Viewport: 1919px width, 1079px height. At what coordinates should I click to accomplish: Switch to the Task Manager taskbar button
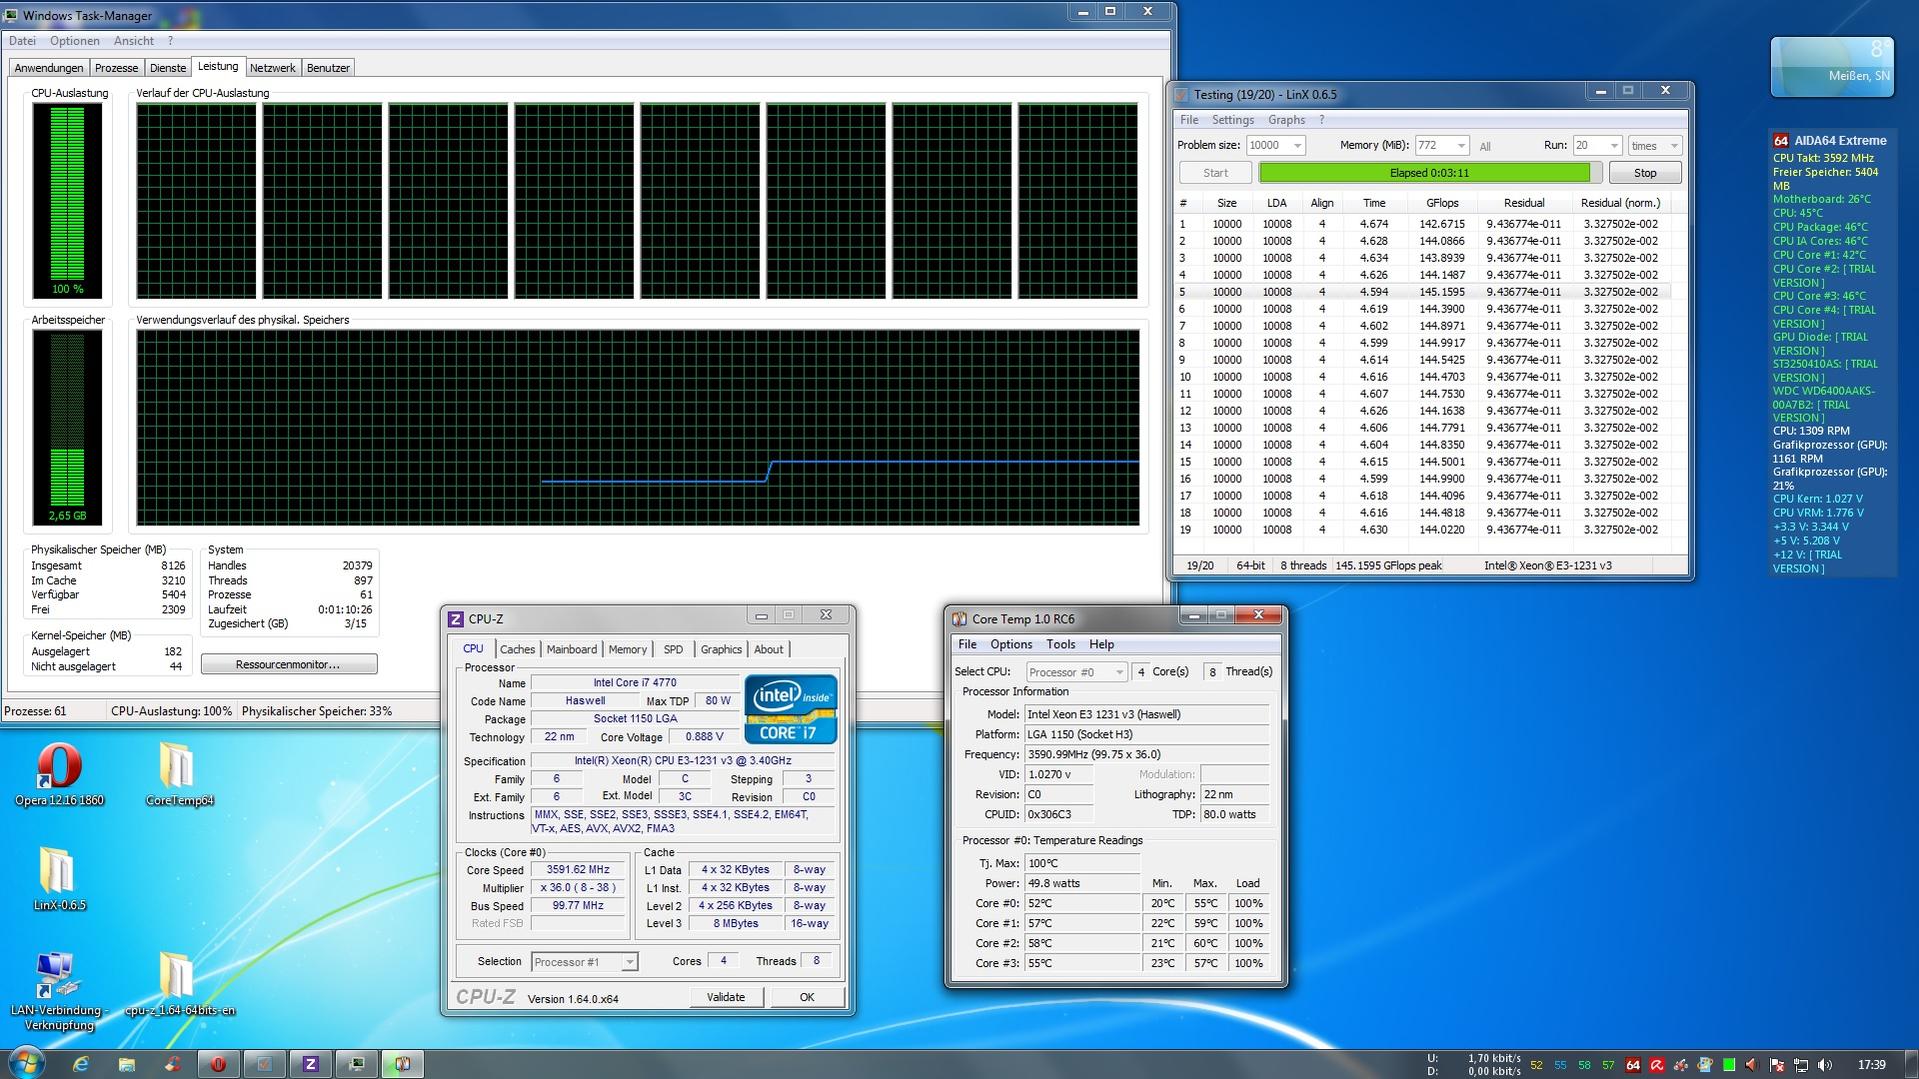[x=356, y=1064]
